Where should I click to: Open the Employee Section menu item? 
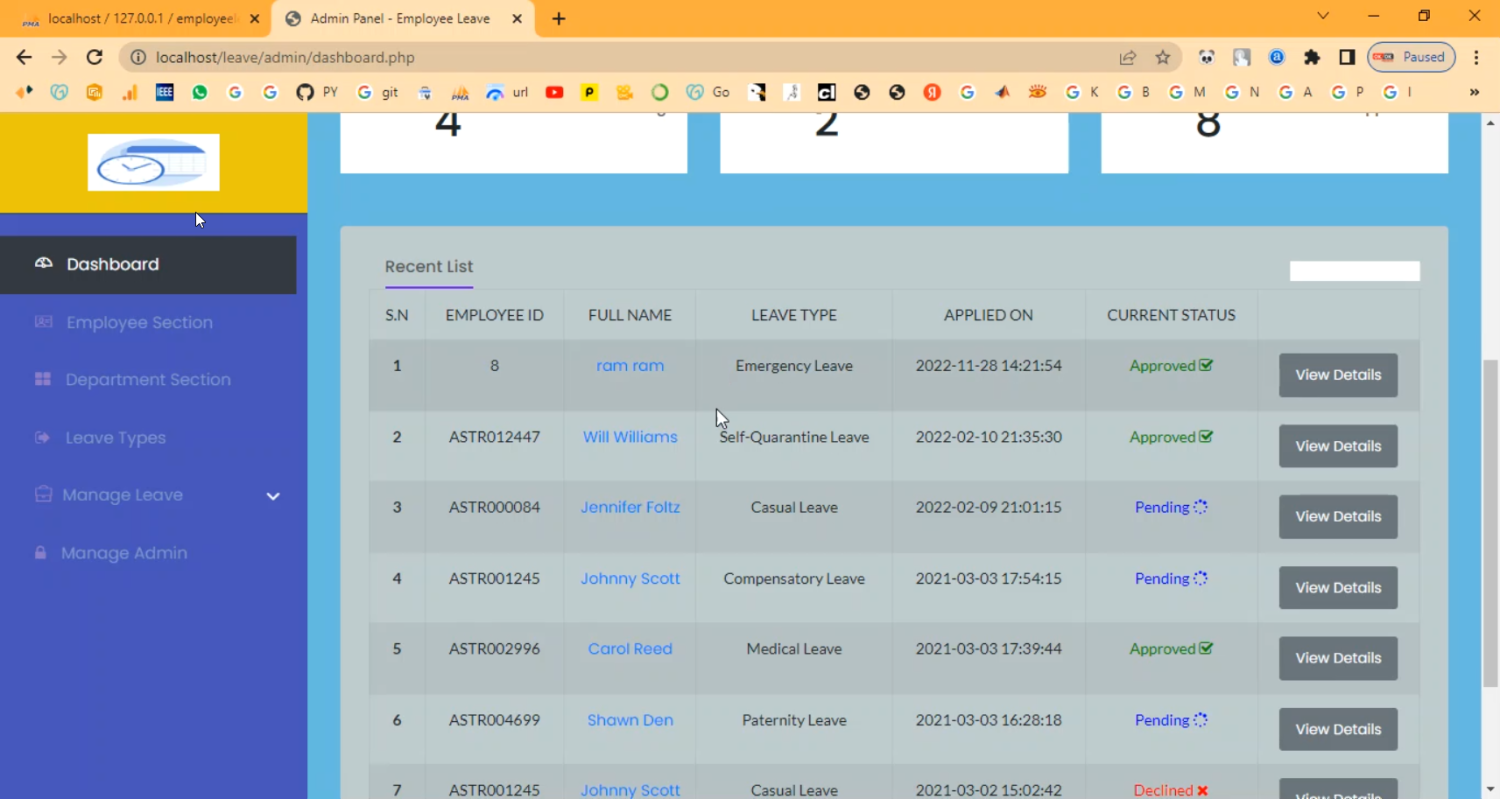coord(139,322)
